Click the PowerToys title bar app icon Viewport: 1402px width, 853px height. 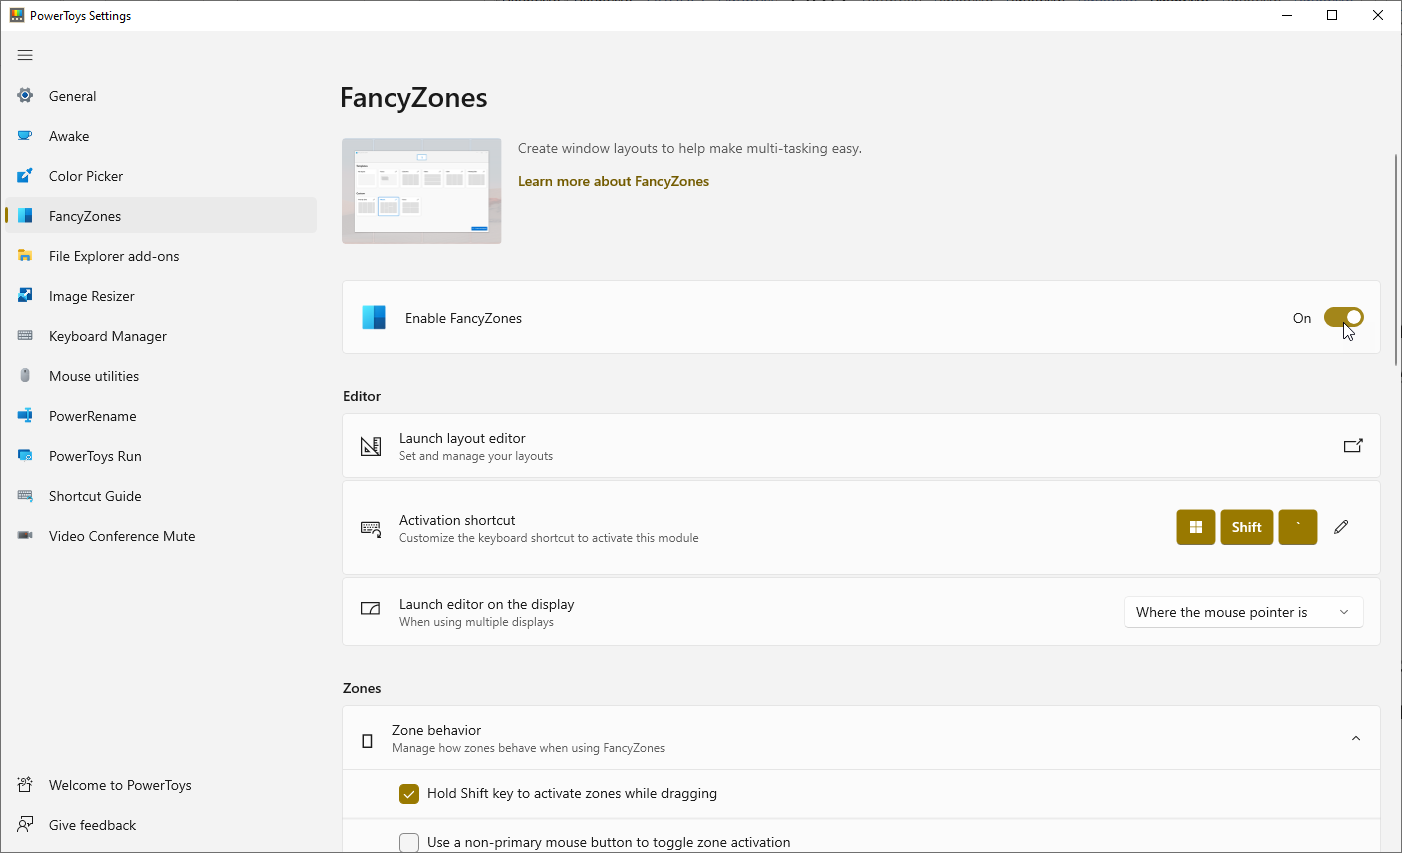click(17, 15)
